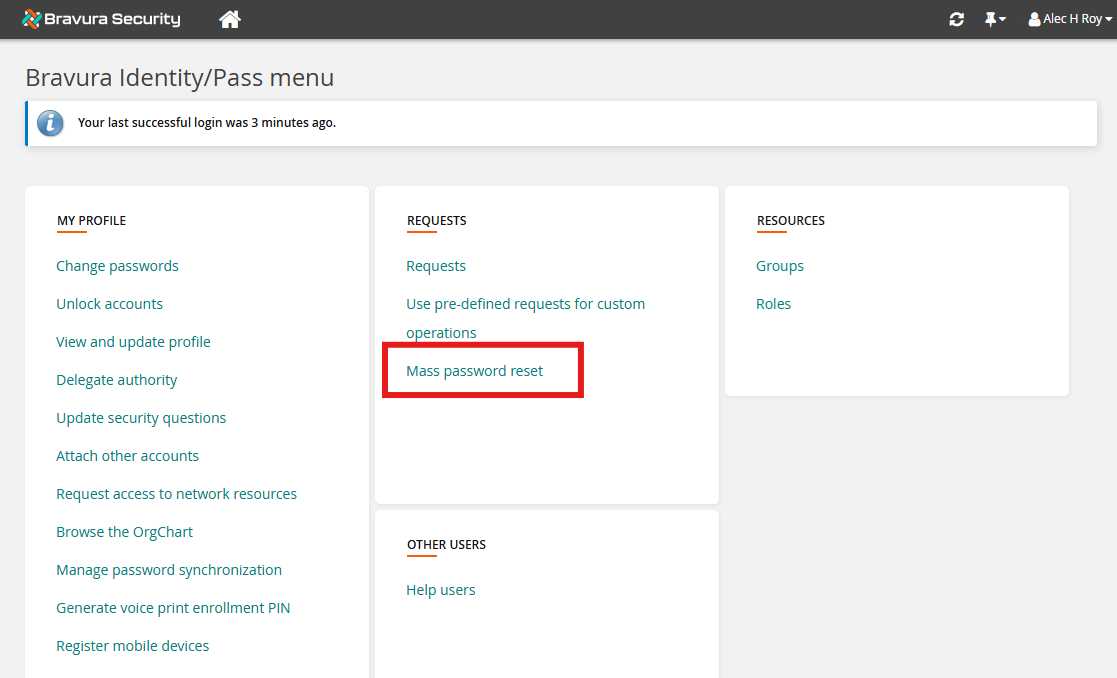Select the home icon in the navigation bar
The image size is (1117, 678).
pos(229,18)
